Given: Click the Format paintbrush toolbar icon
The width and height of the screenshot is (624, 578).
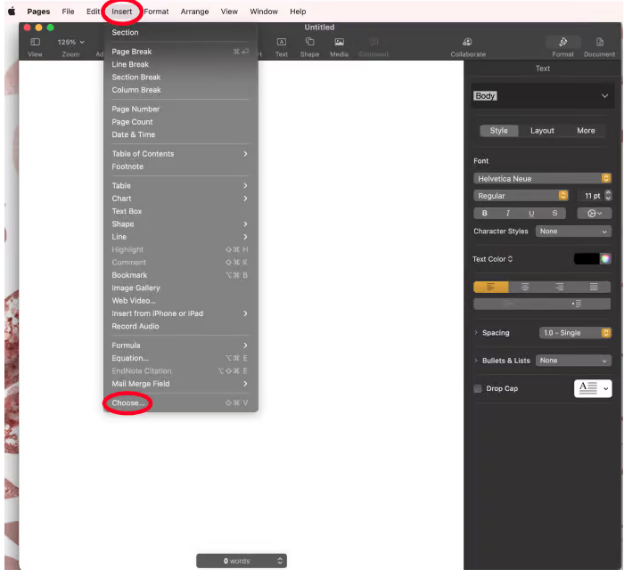Looking at the screenshot, I should (563, 42).
